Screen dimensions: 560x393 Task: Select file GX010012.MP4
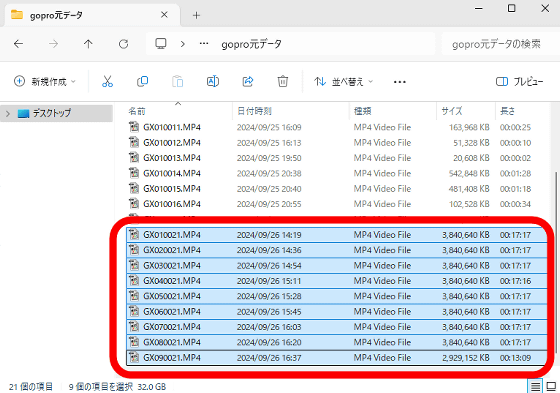(336, 143)
